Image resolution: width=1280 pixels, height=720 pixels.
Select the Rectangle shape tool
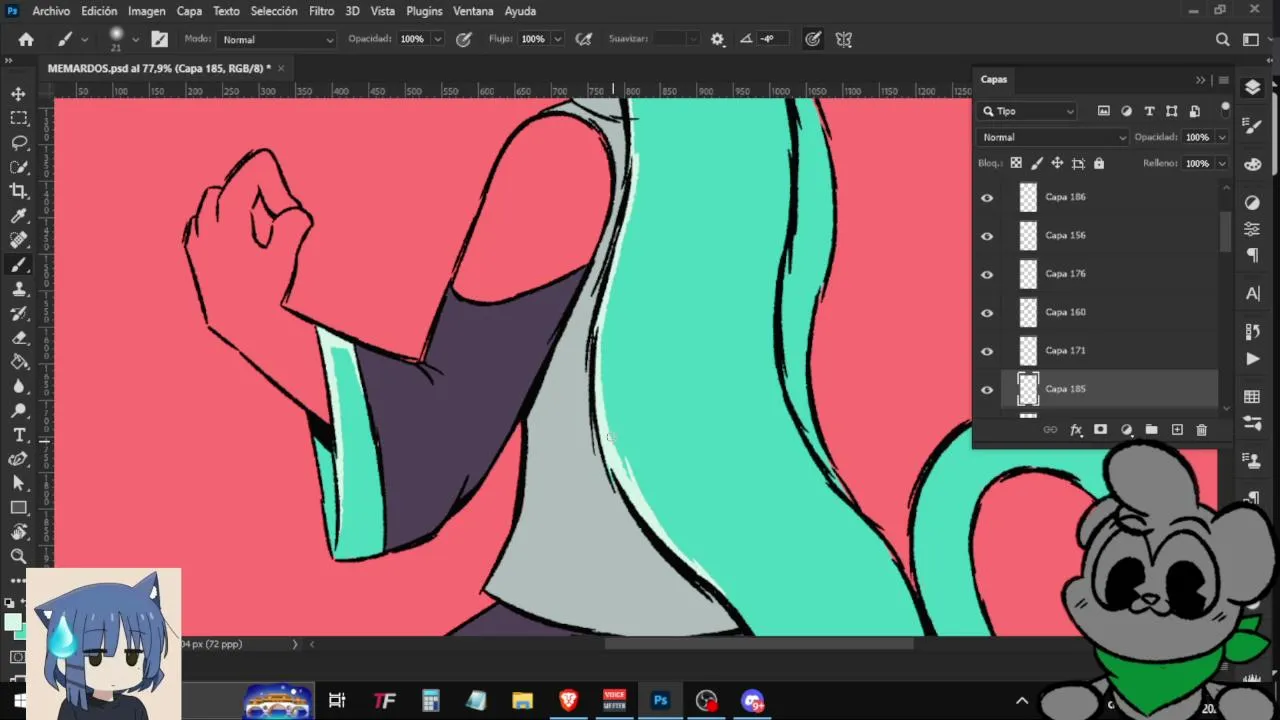(18, 508)
